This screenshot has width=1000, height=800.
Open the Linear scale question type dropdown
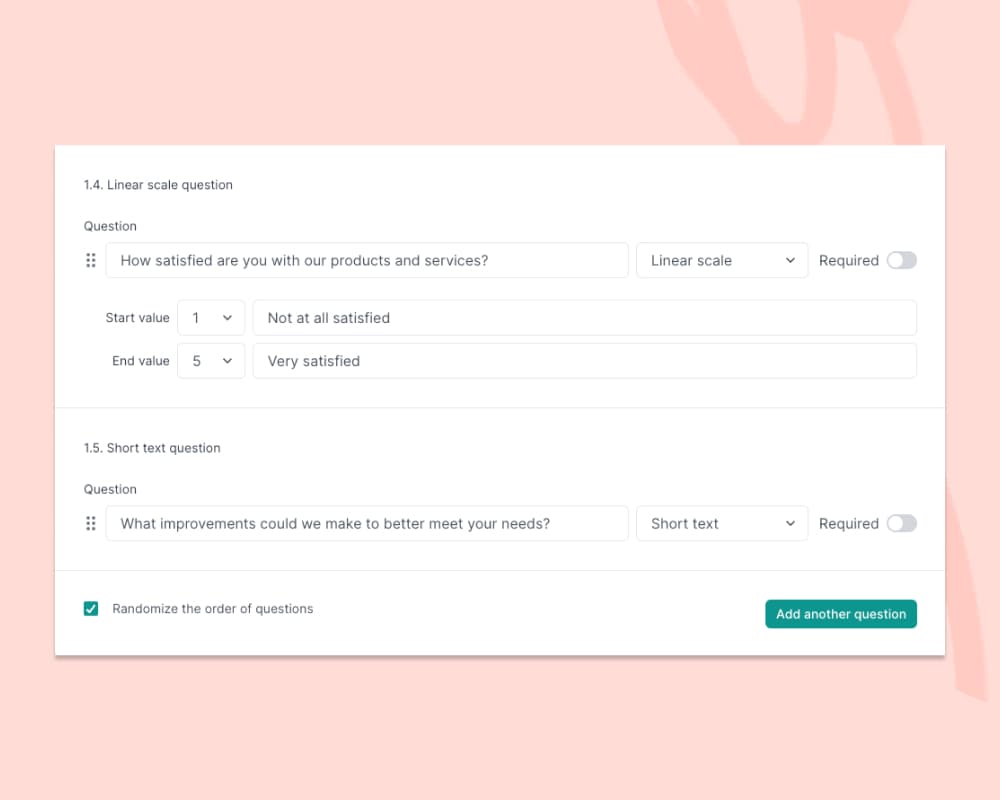722,260
